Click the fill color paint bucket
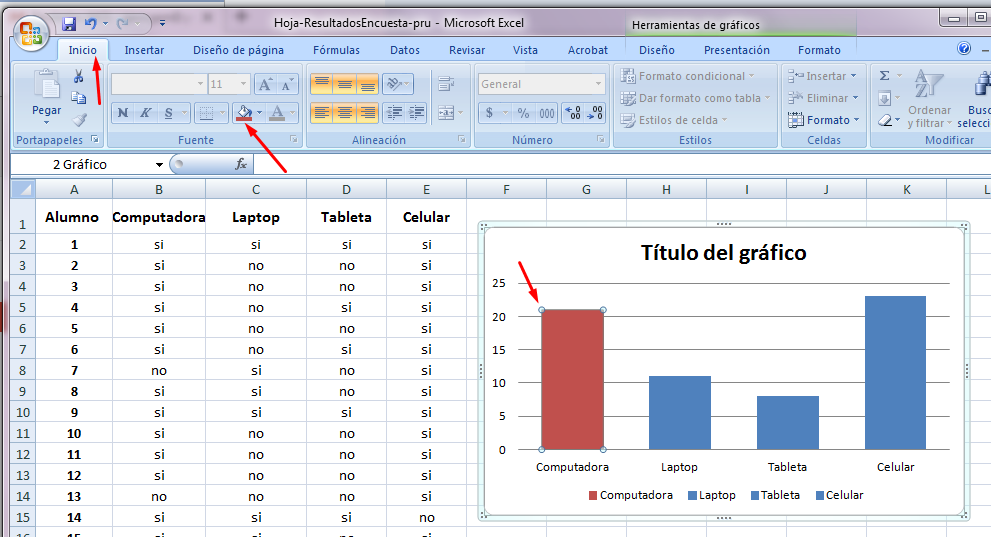 click(x=244, y=113)
